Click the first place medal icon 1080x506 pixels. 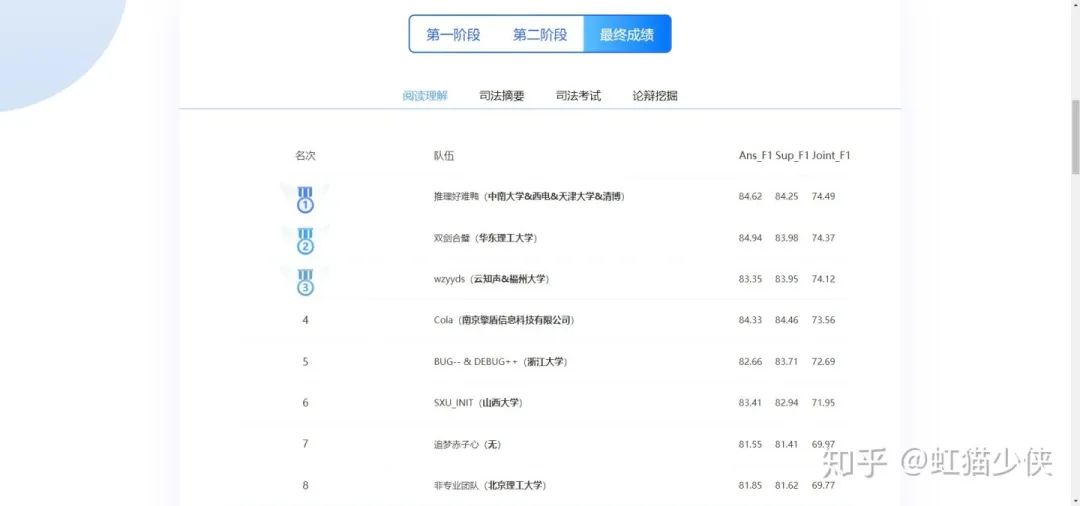[305, 199]
